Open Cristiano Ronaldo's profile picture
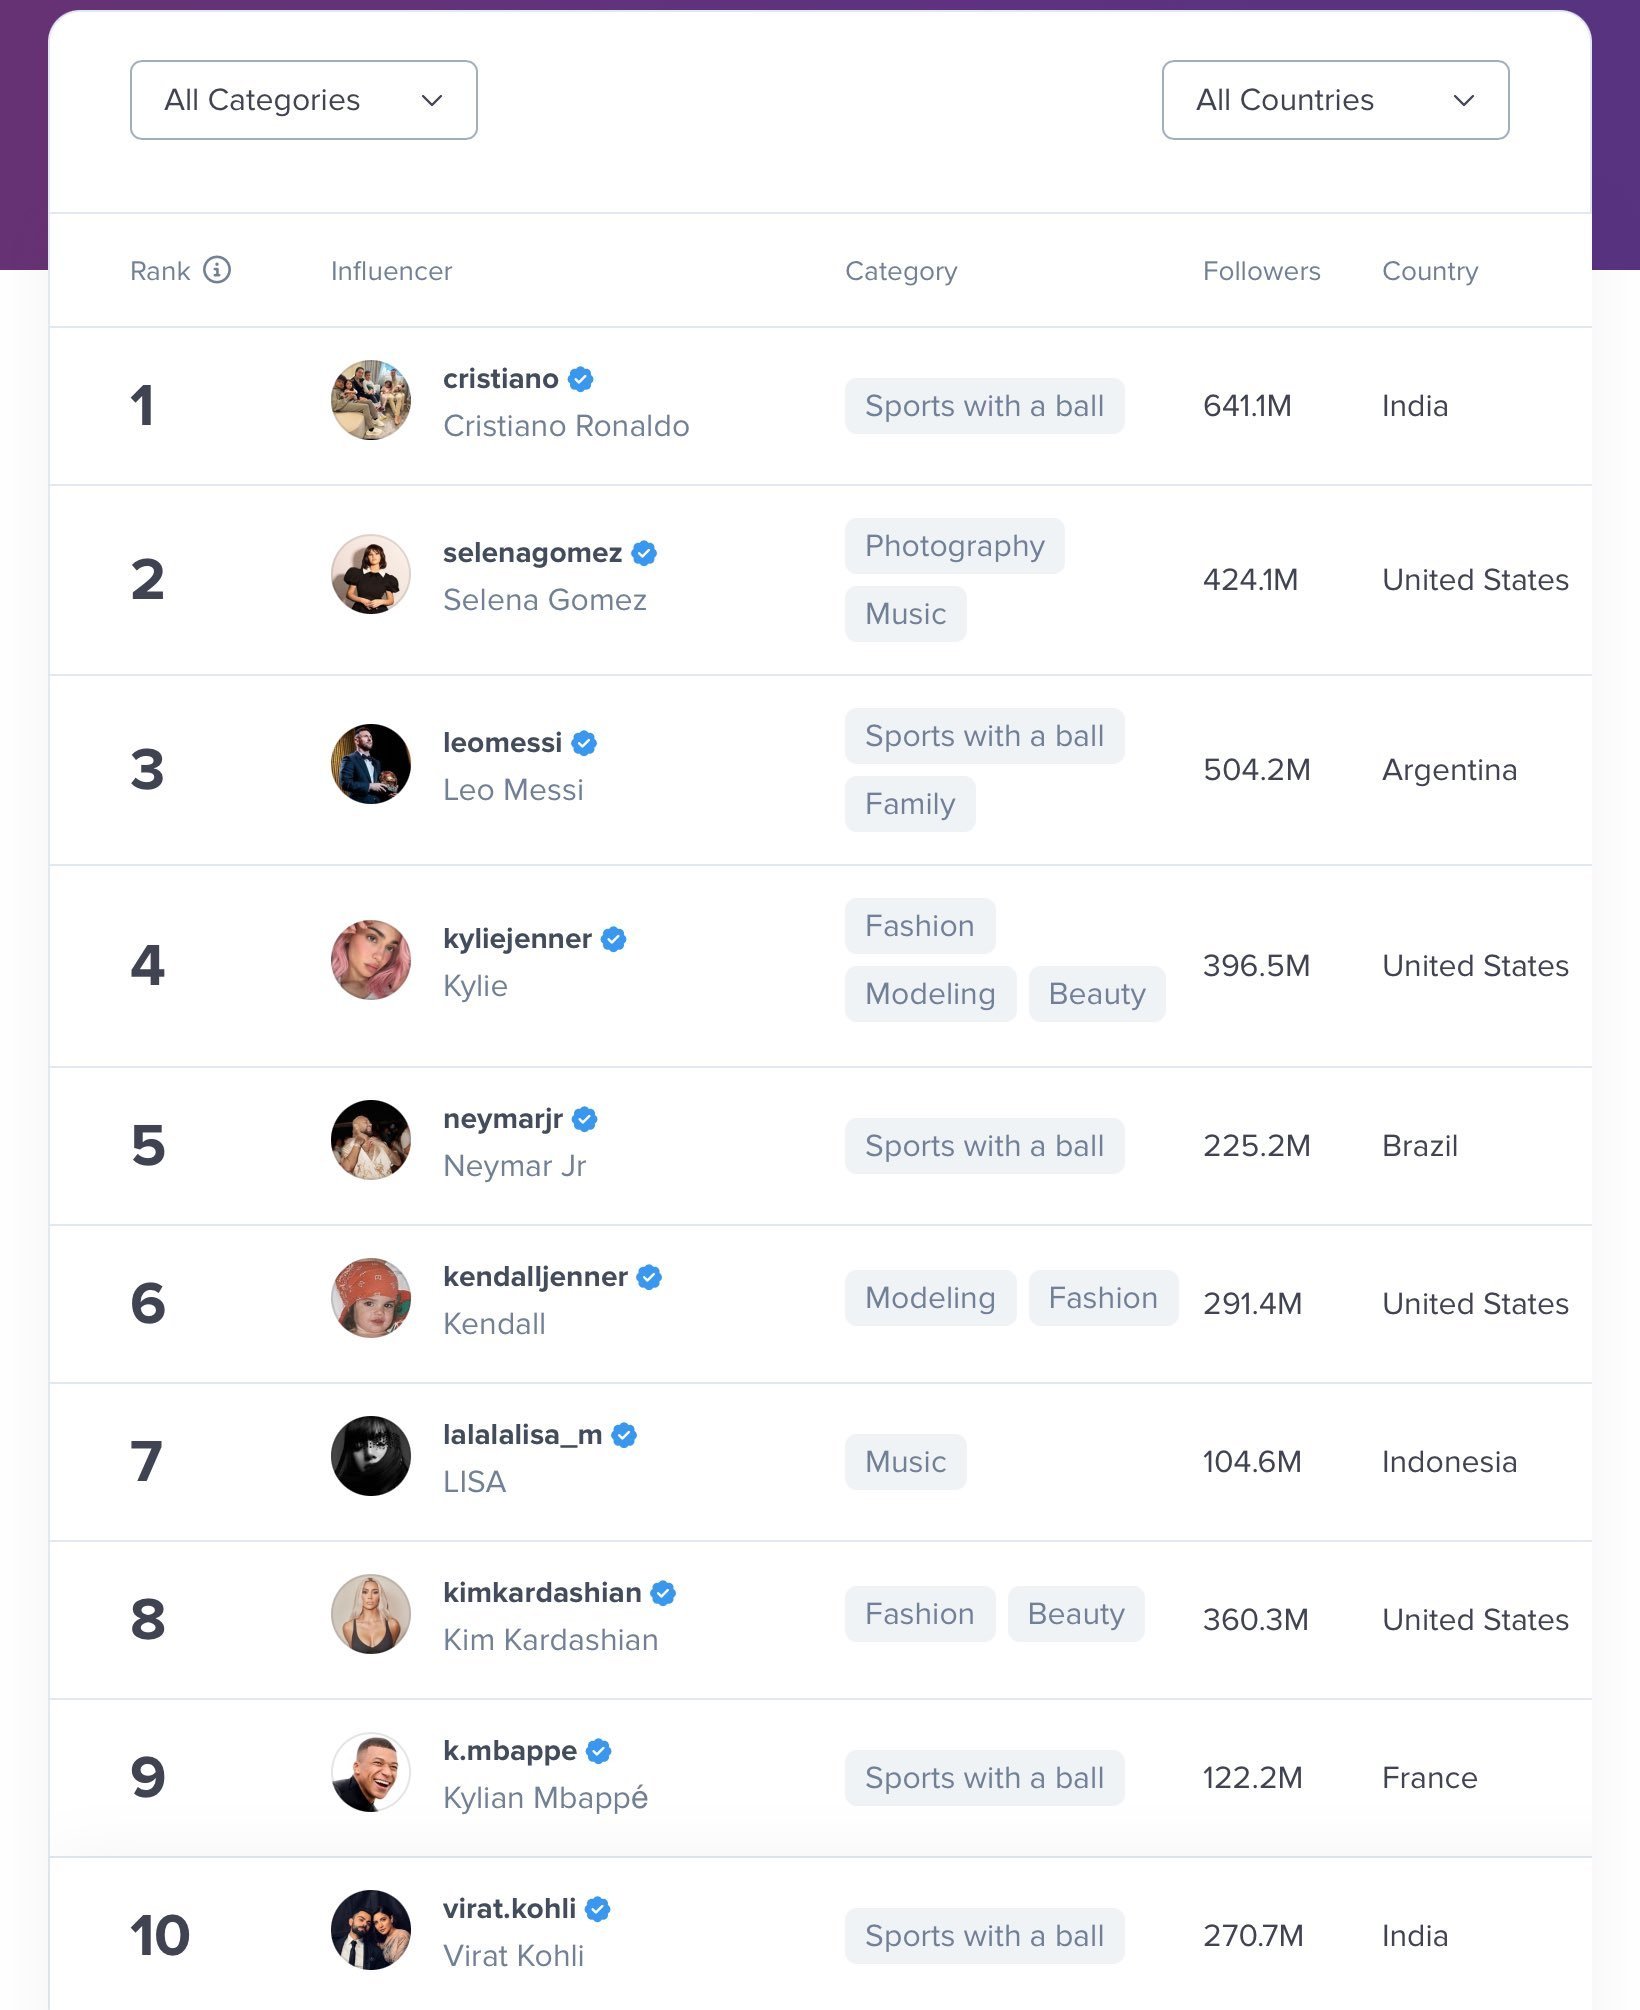The height and width of the screenshot is (2010, 1640). pos(371,400)
